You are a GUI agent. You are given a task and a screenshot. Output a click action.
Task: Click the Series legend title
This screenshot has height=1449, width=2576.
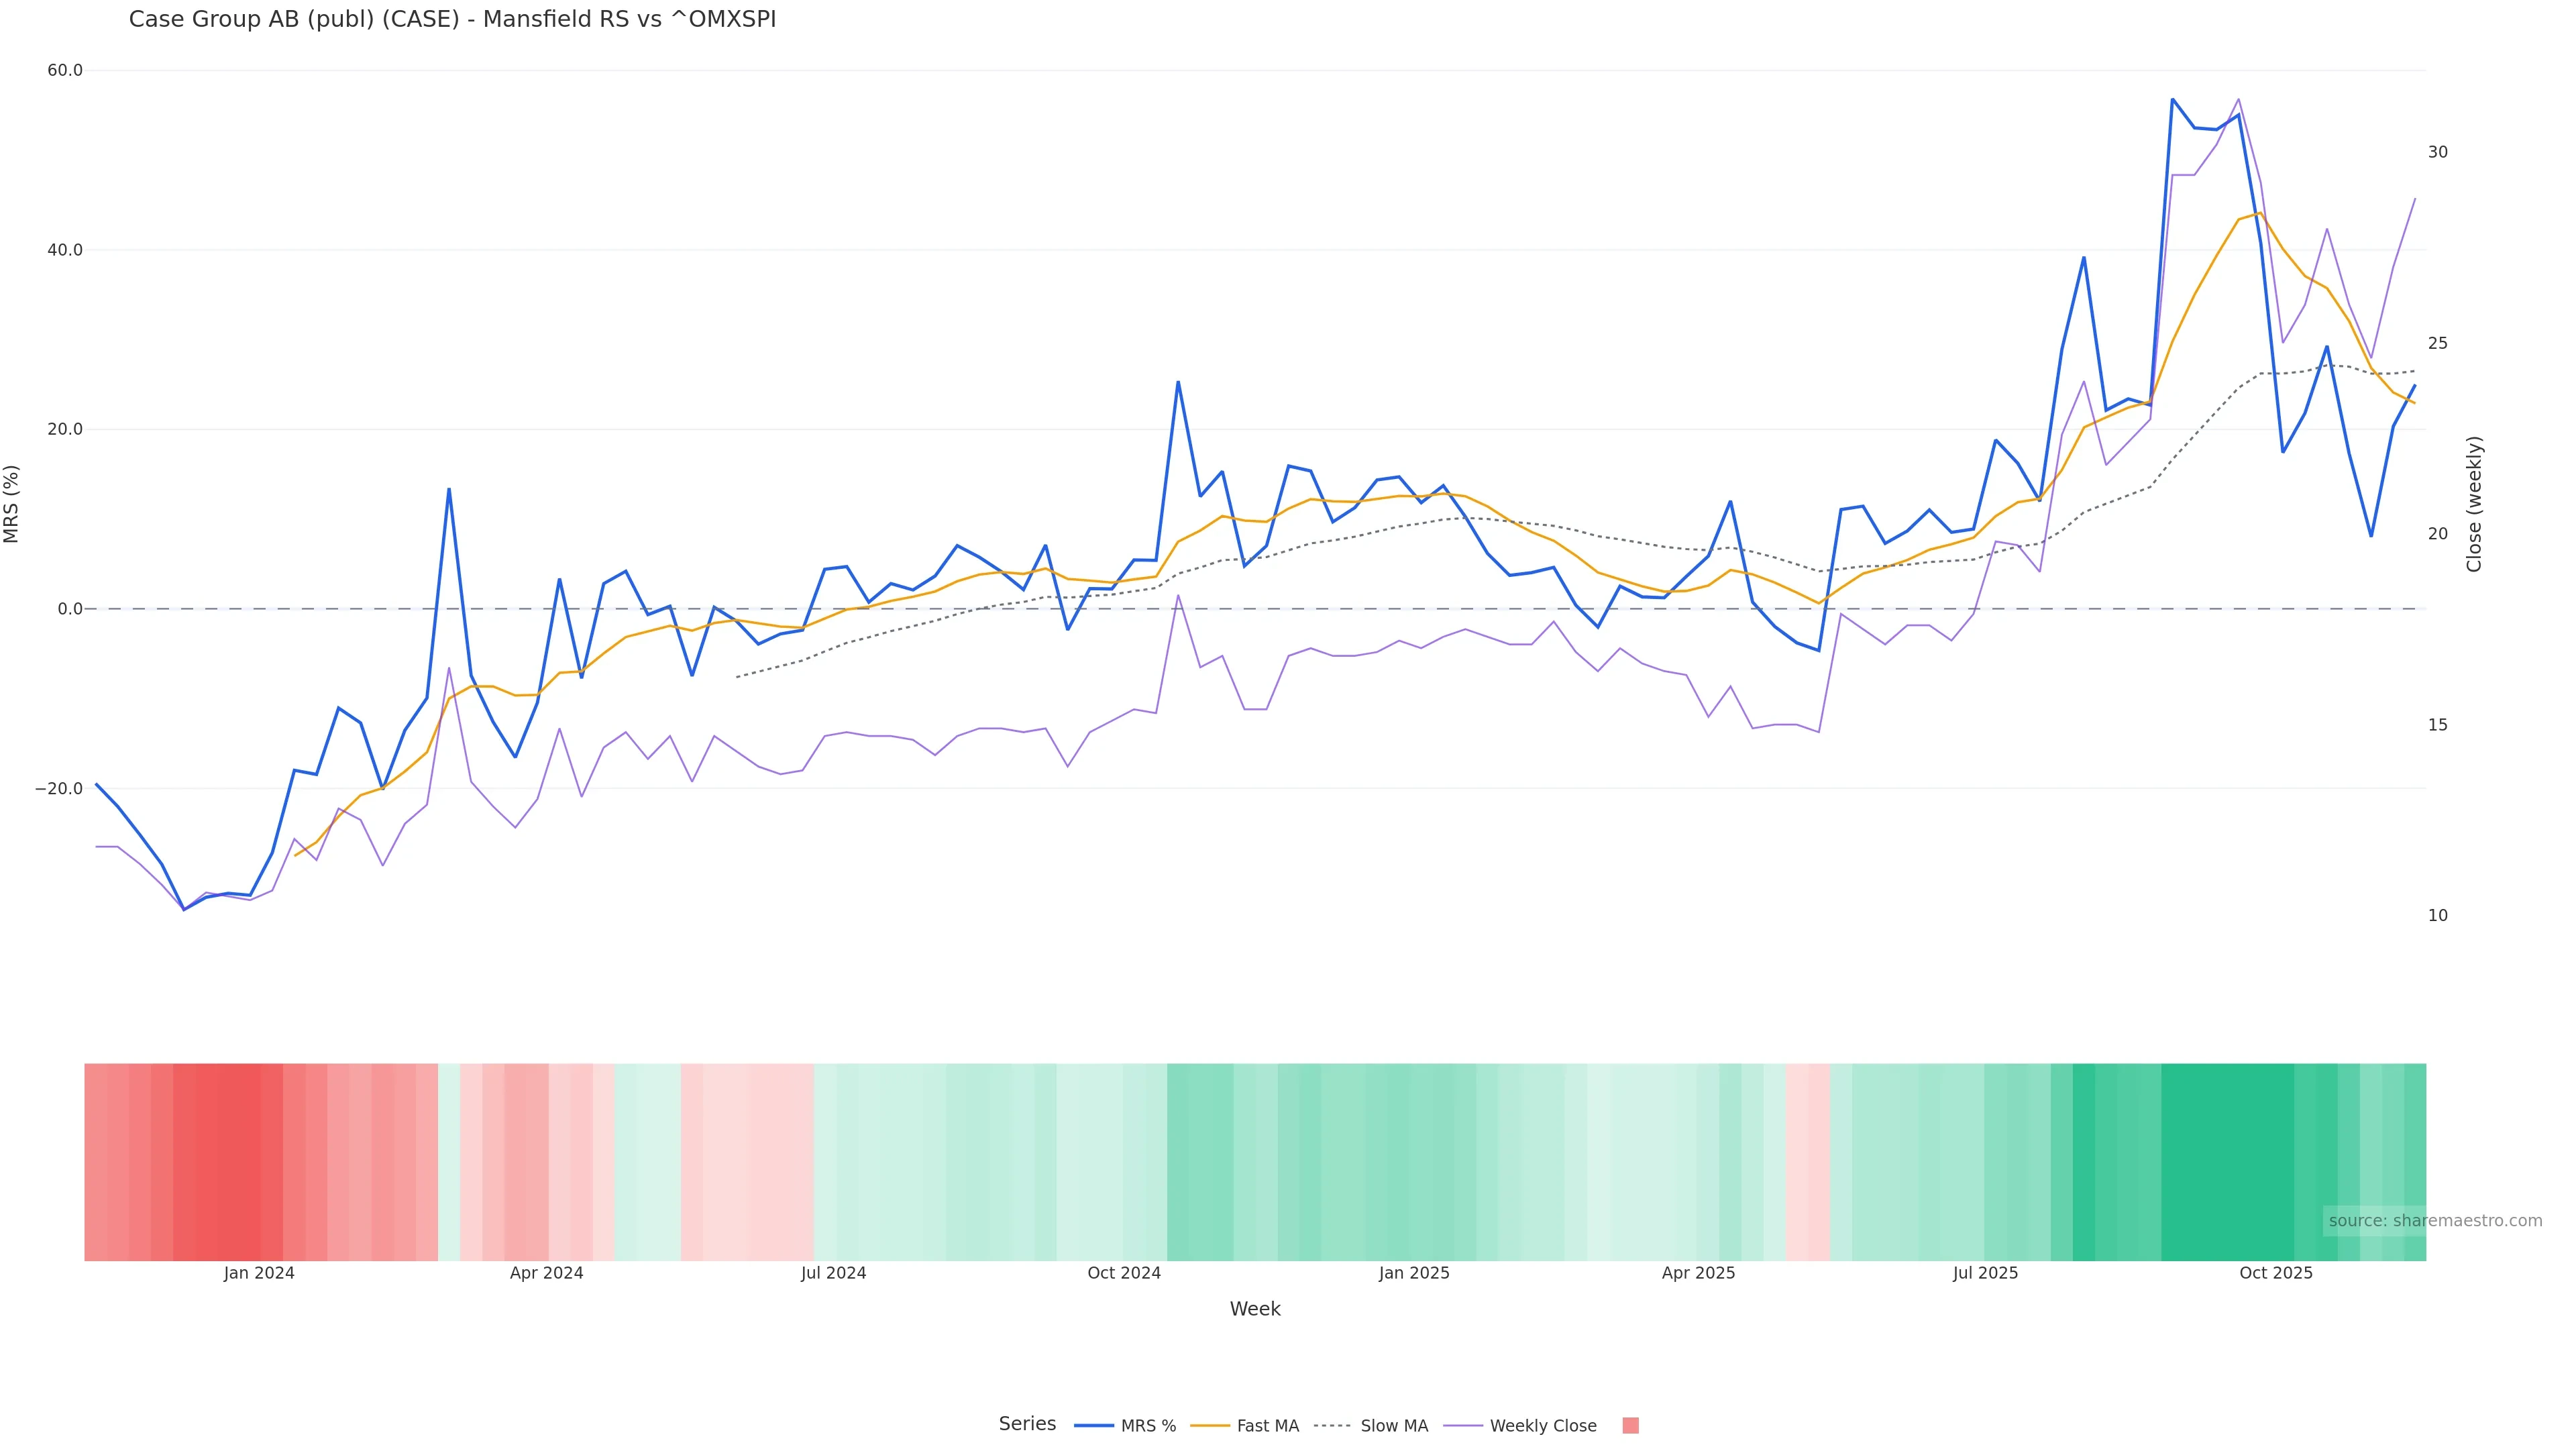[1026, 1424]
